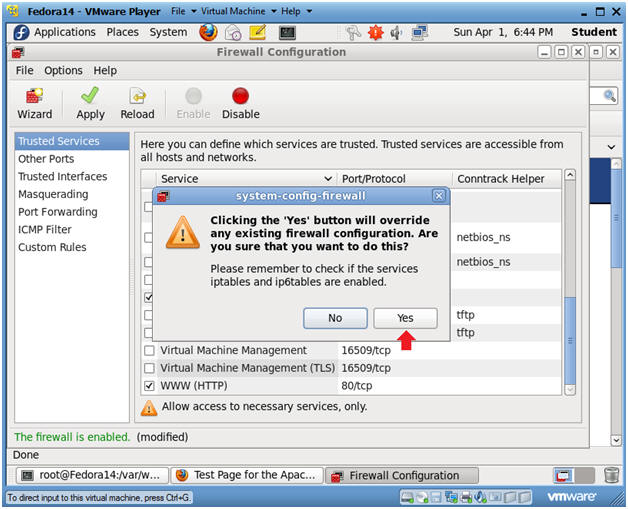Choose No in the dialog
The image size is (628, 509).
click(x=335, y=318)
